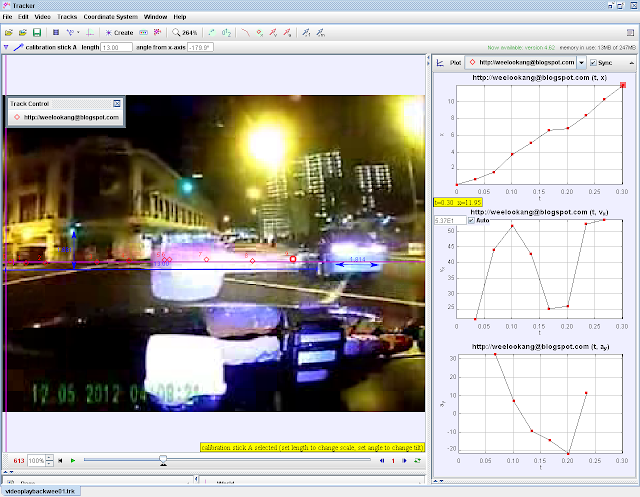The width and height of the screenshot is (640, 497).
Task: Expand the track selection dropdown in plot
Action: (x=581, y=62)
